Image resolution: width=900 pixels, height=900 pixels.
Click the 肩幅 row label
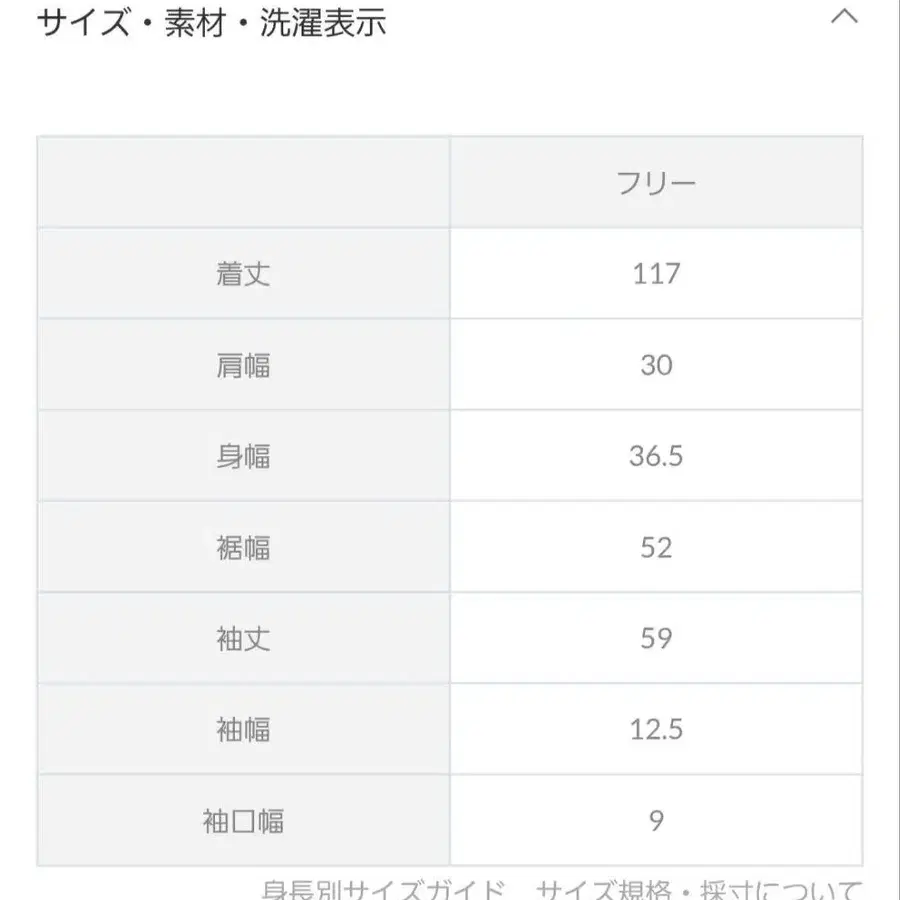[244, 364]
